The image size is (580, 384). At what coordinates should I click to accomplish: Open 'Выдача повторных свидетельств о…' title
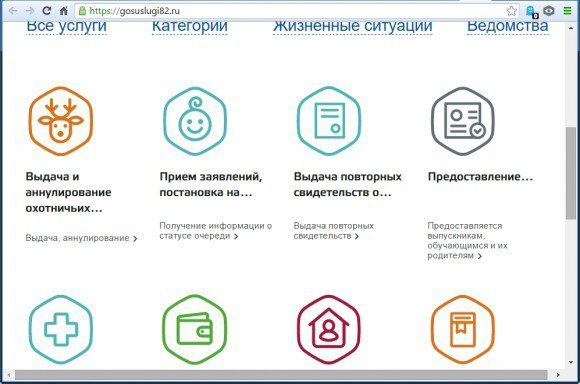[x=347, y=184]
